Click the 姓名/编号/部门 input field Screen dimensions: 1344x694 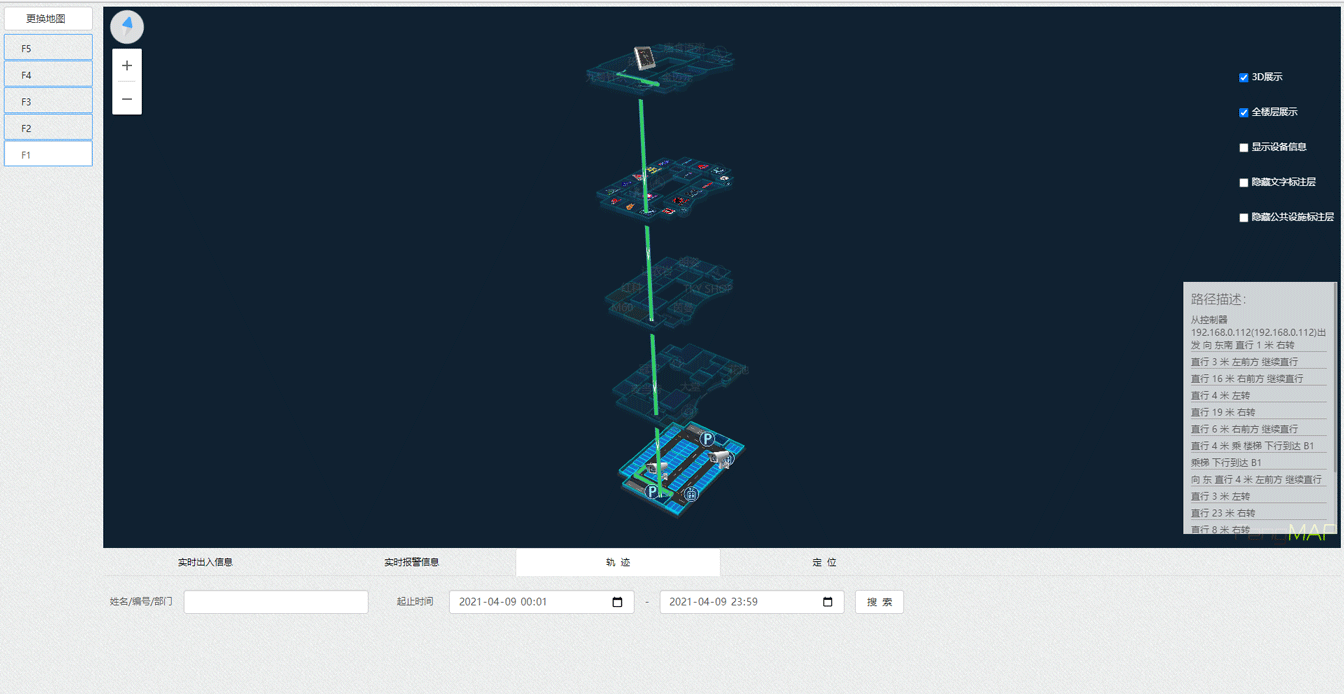pos(276,602)
